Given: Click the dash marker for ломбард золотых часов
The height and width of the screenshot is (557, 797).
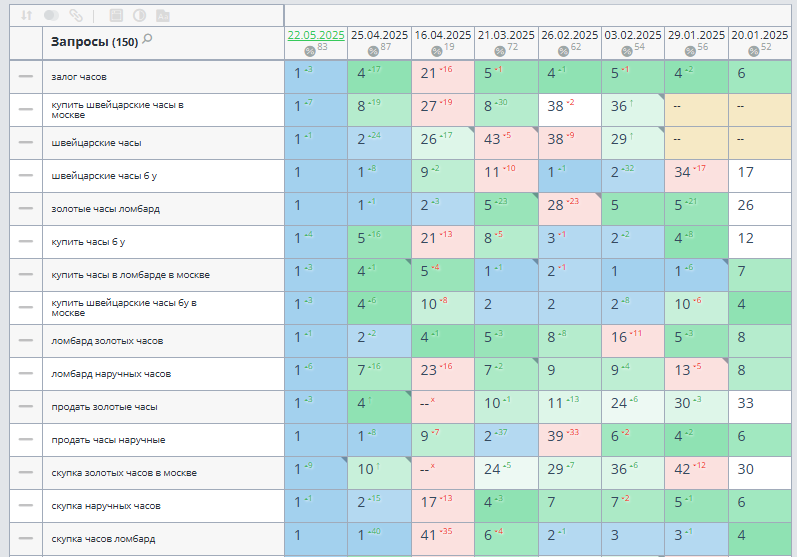Looking at the screenshot, I should pyautogui.click(x=26, y=341).
